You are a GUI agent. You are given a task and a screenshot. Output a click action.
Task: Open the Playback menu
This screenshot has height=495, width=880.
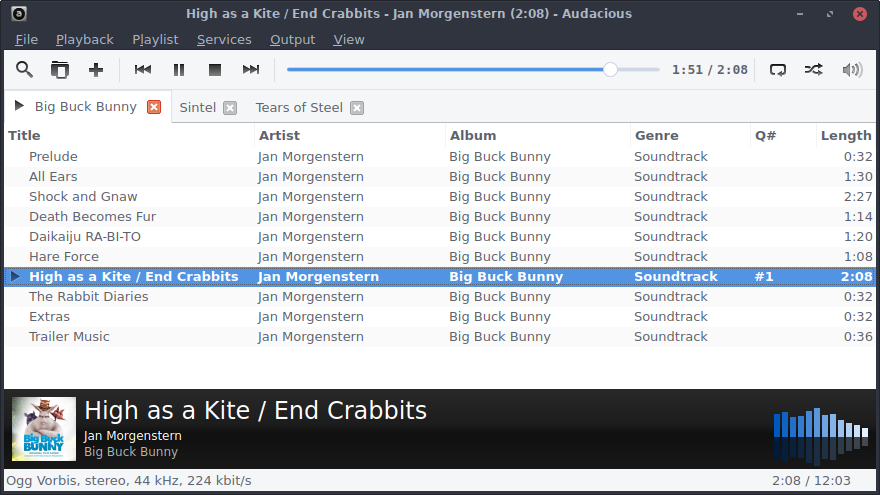point(84,39)
